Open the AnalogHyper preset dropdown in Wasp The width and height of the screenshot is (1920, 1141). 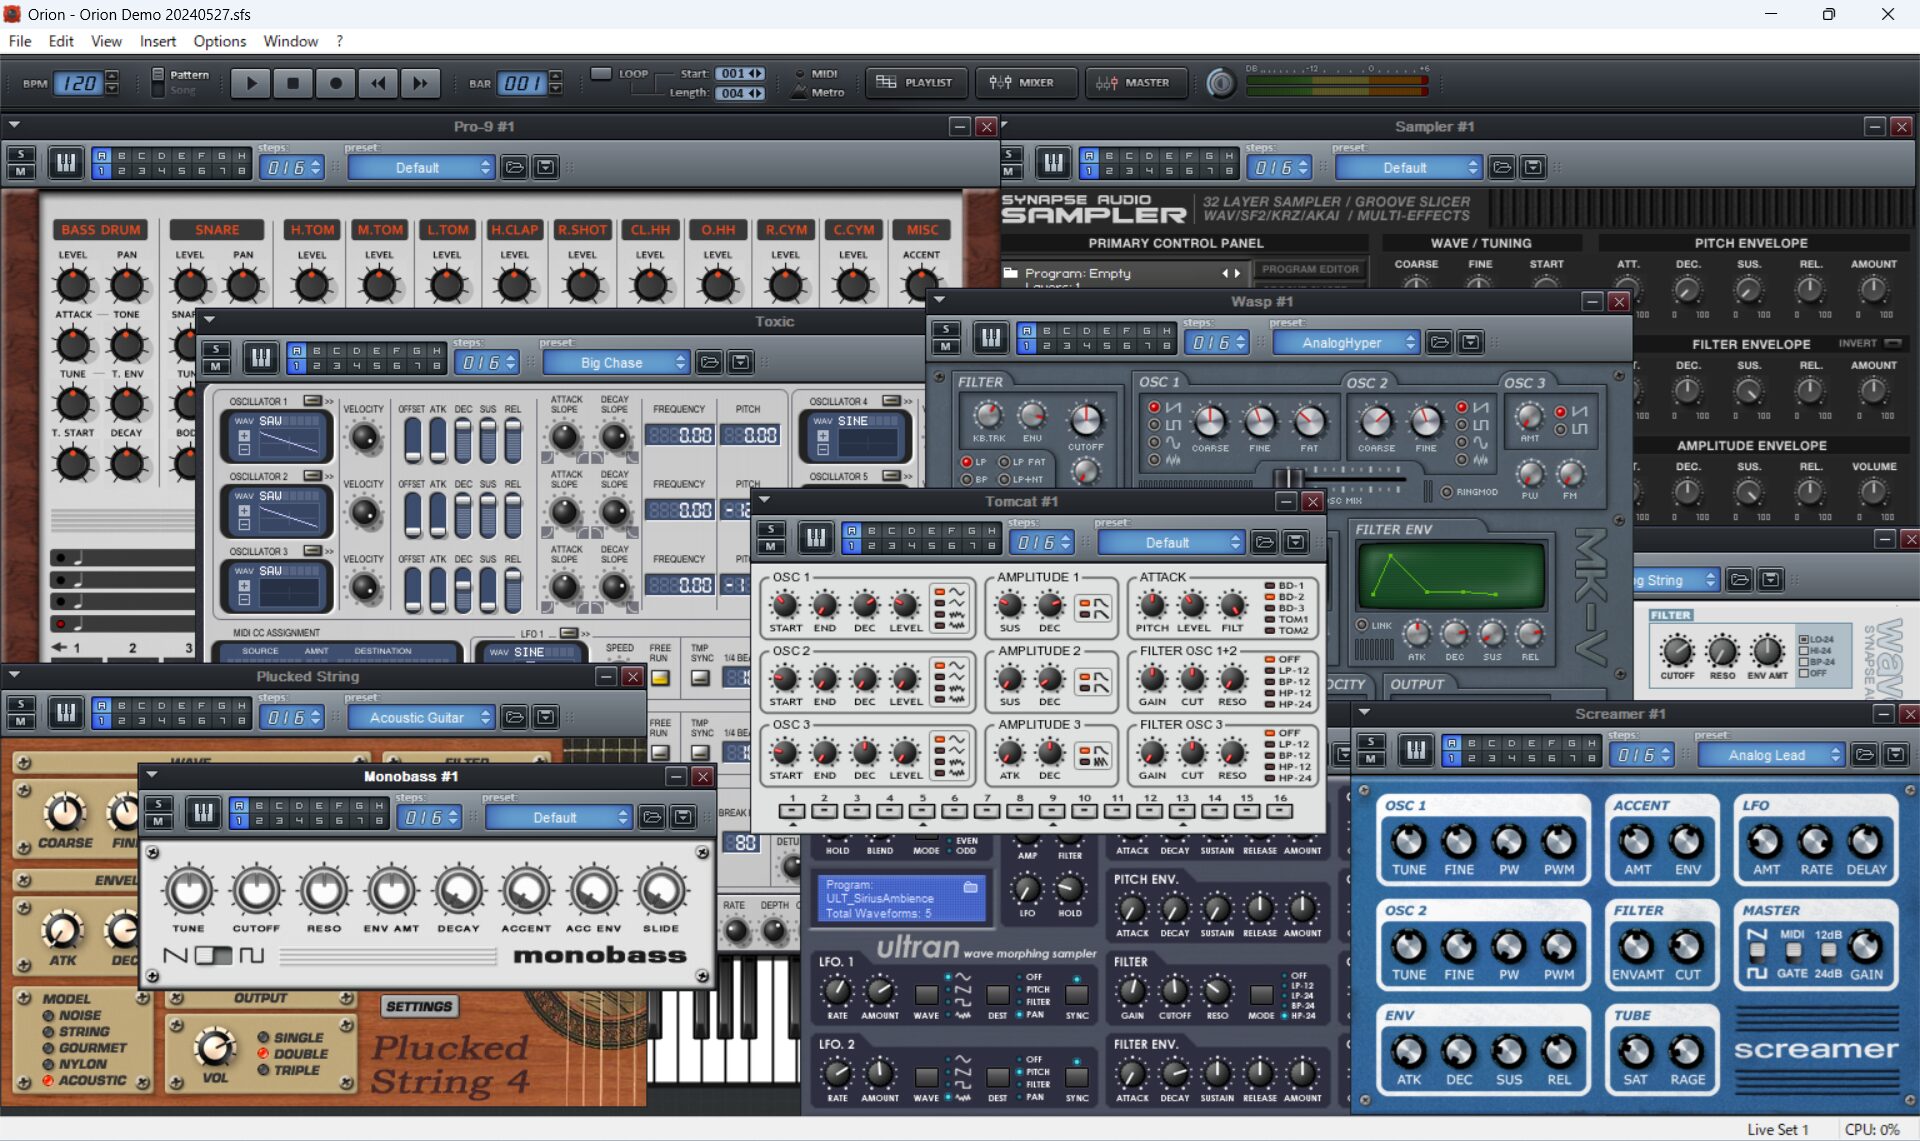pyautogui.click(x=1345, y=343)
